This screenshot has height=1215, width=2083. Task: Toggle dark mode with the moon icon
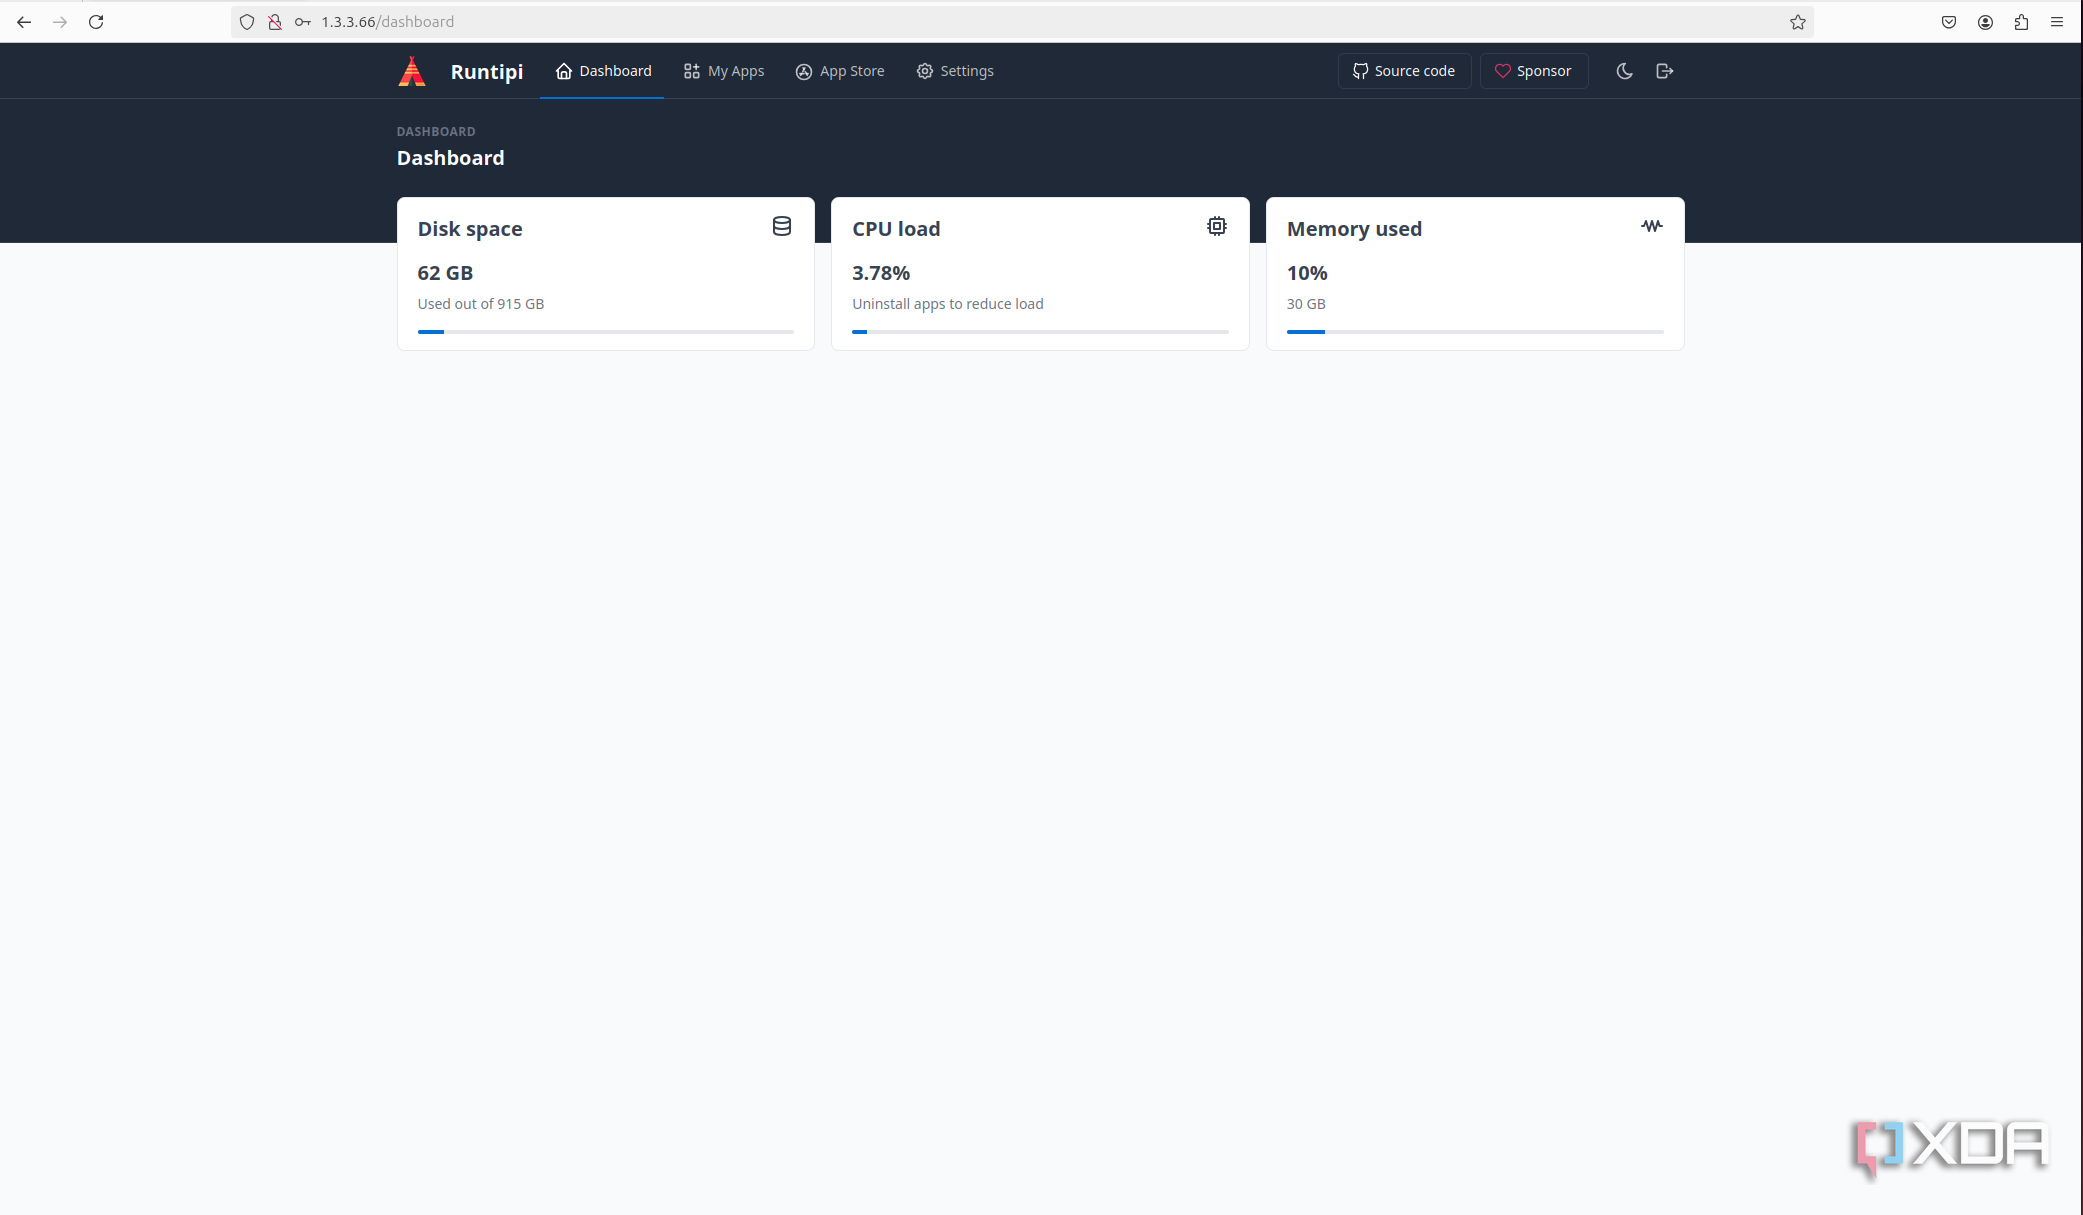pos(1624,71)
